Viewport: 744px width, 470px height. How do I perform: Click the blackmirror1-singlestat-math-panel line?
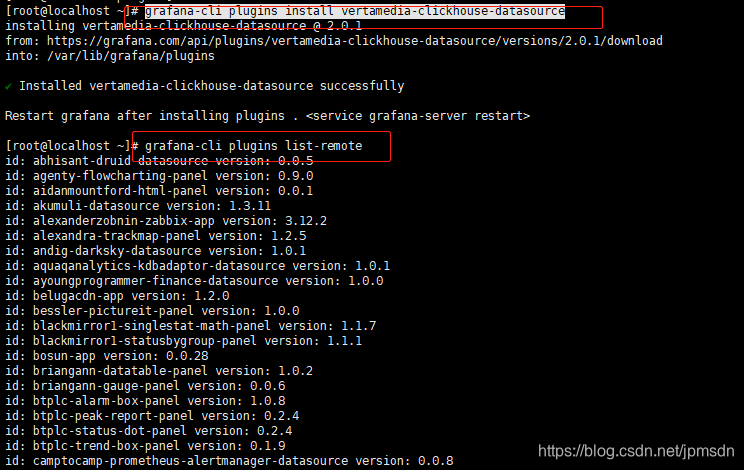(190, 326)
